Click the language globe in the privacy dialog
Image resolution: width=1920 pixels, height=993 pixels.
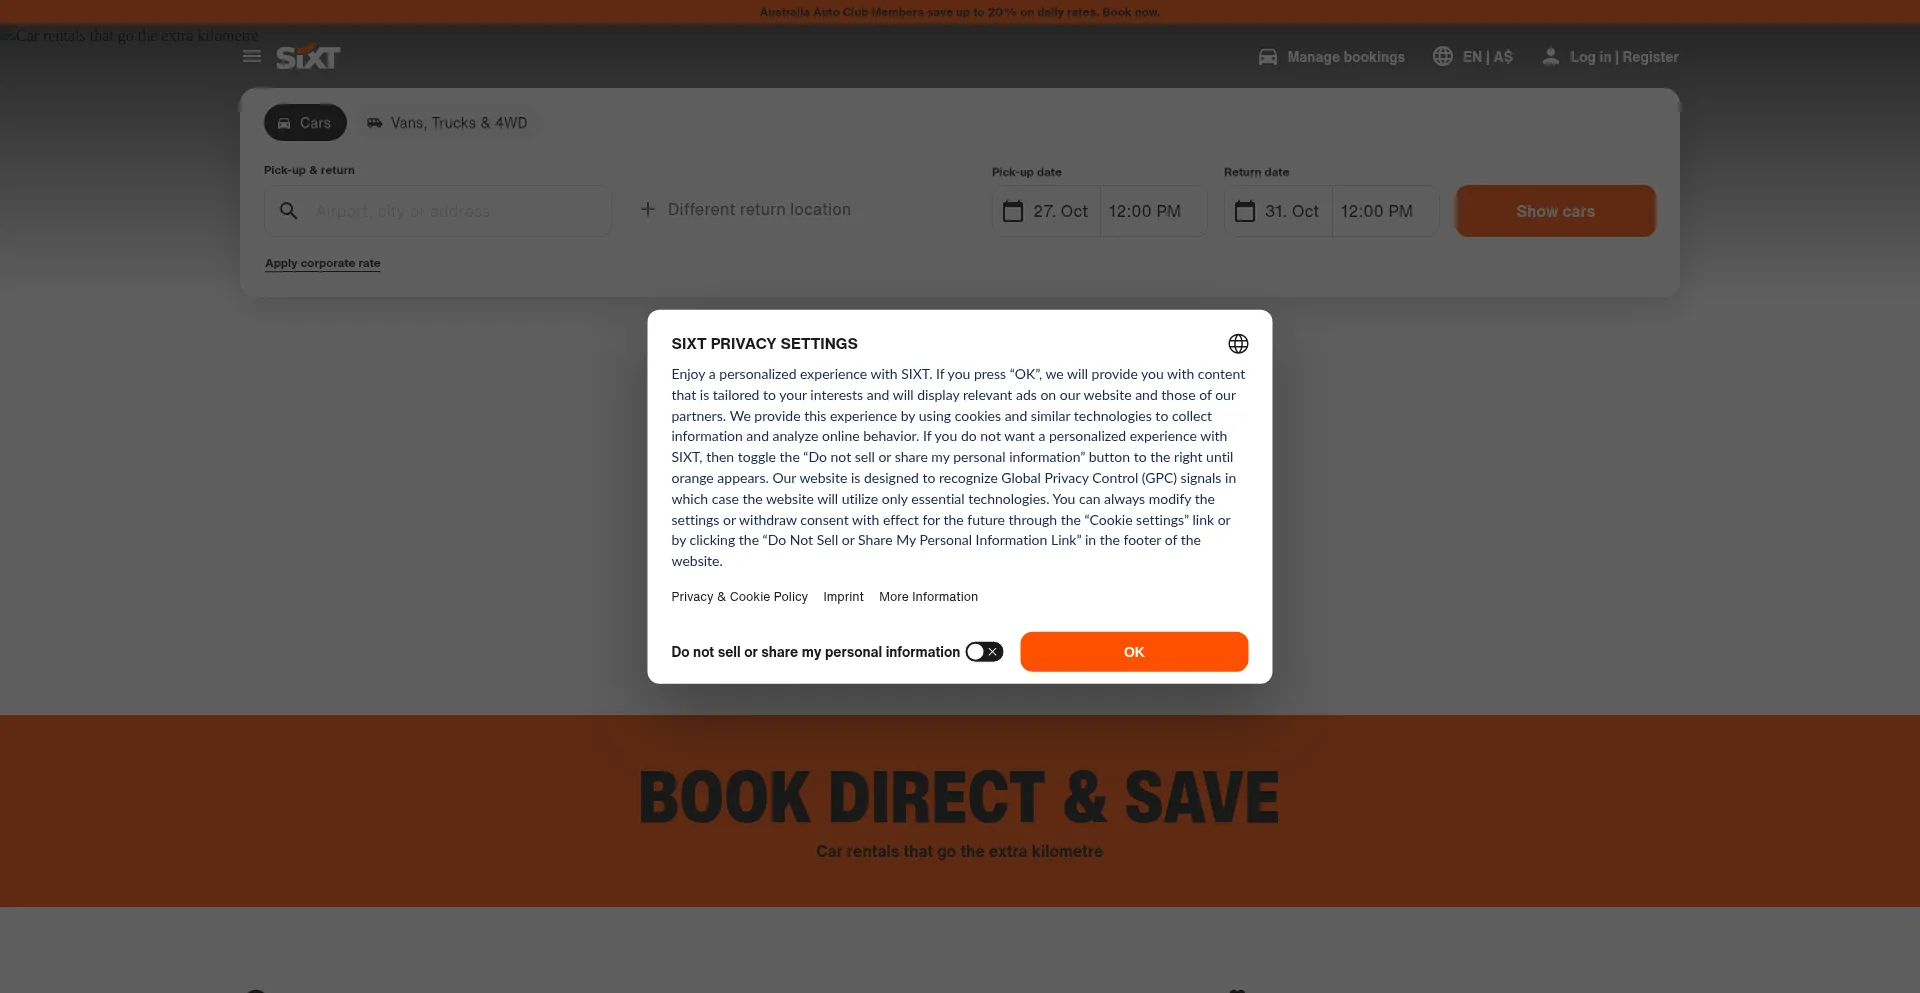pos(1238,344)
